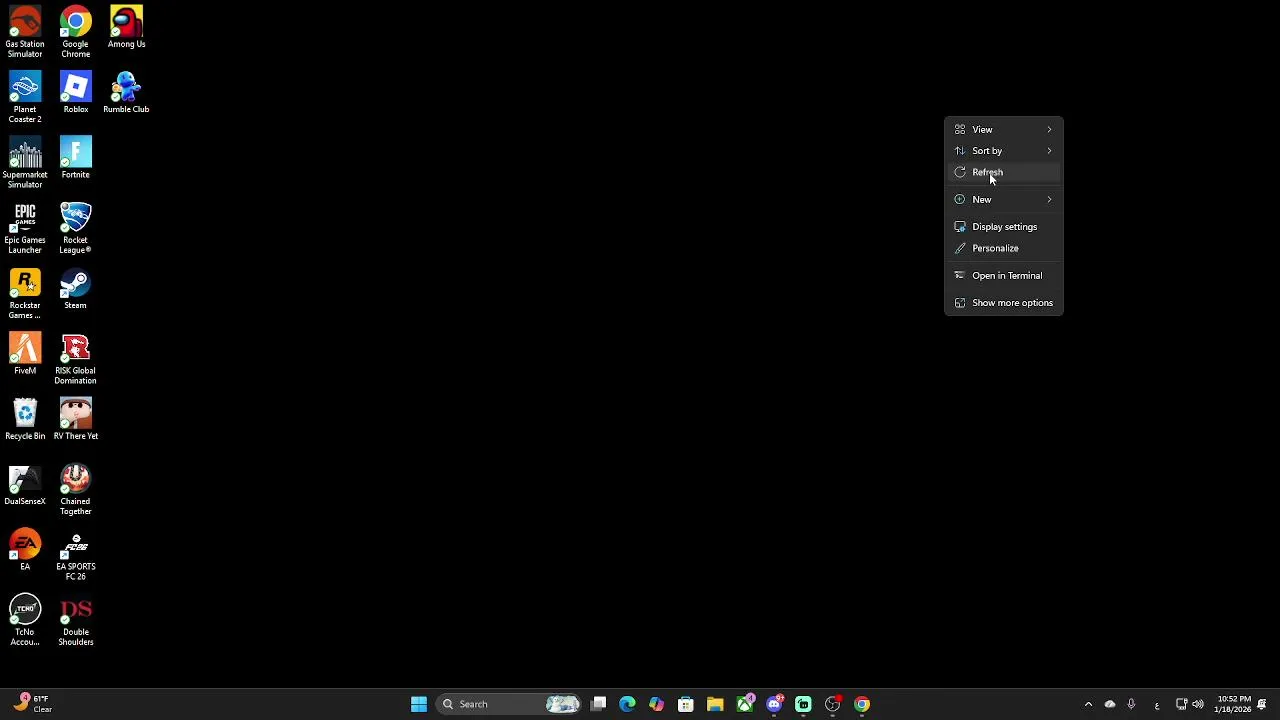The image size is (1280, 720).
Task: Open Gas Station Simulator desktop icon
Action: coord(25,32)
